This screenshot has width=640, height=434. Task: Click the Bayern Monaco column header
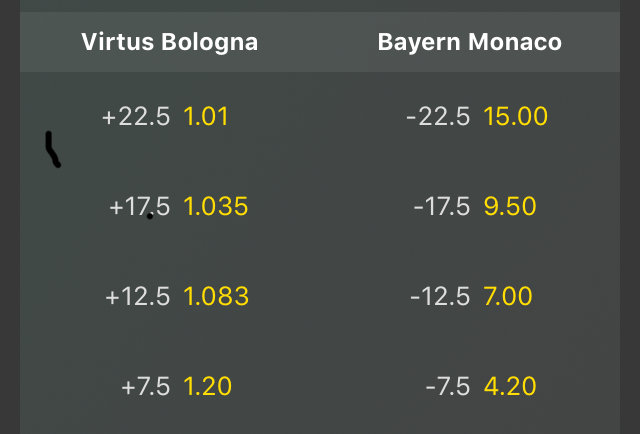[469, 42]
